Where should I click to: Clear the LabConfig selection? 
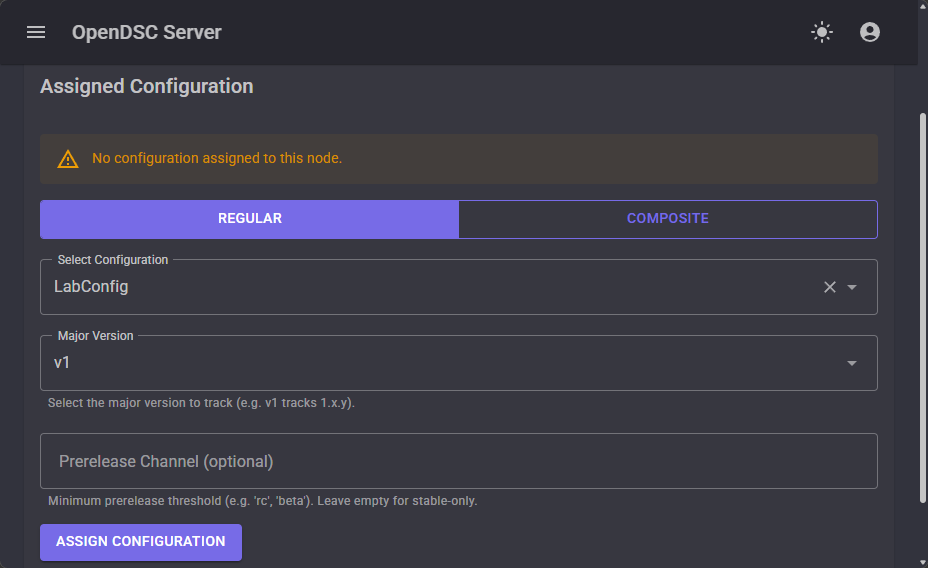830,287
